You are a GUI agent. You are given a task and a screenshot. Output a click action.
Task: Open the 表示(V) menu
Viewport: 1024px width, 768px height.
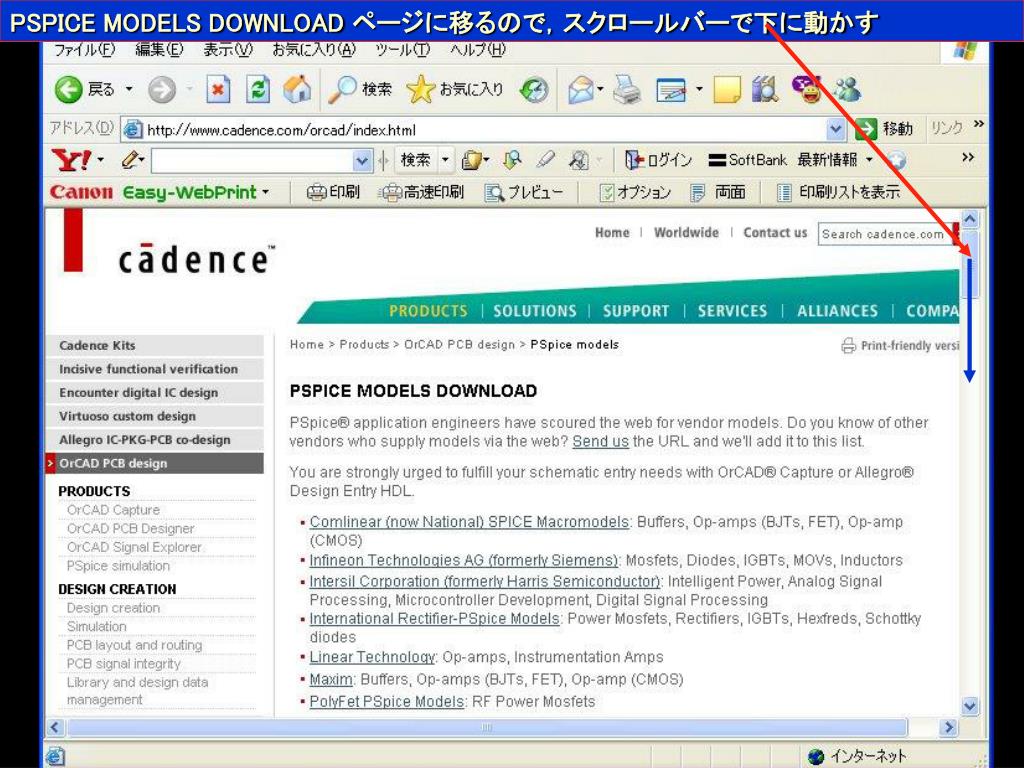click(228, 50)
